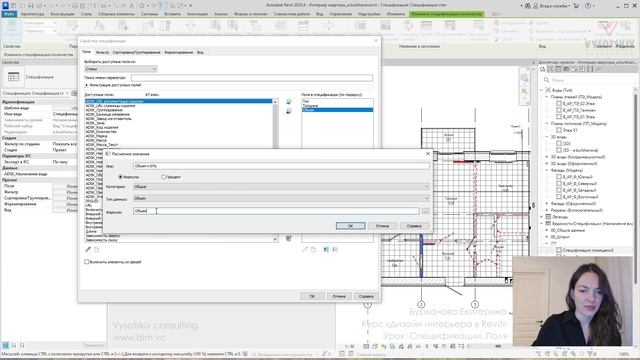640x360 pixels.
Task: Open schedule type selector in Properties panel
Action: [36, 93]
